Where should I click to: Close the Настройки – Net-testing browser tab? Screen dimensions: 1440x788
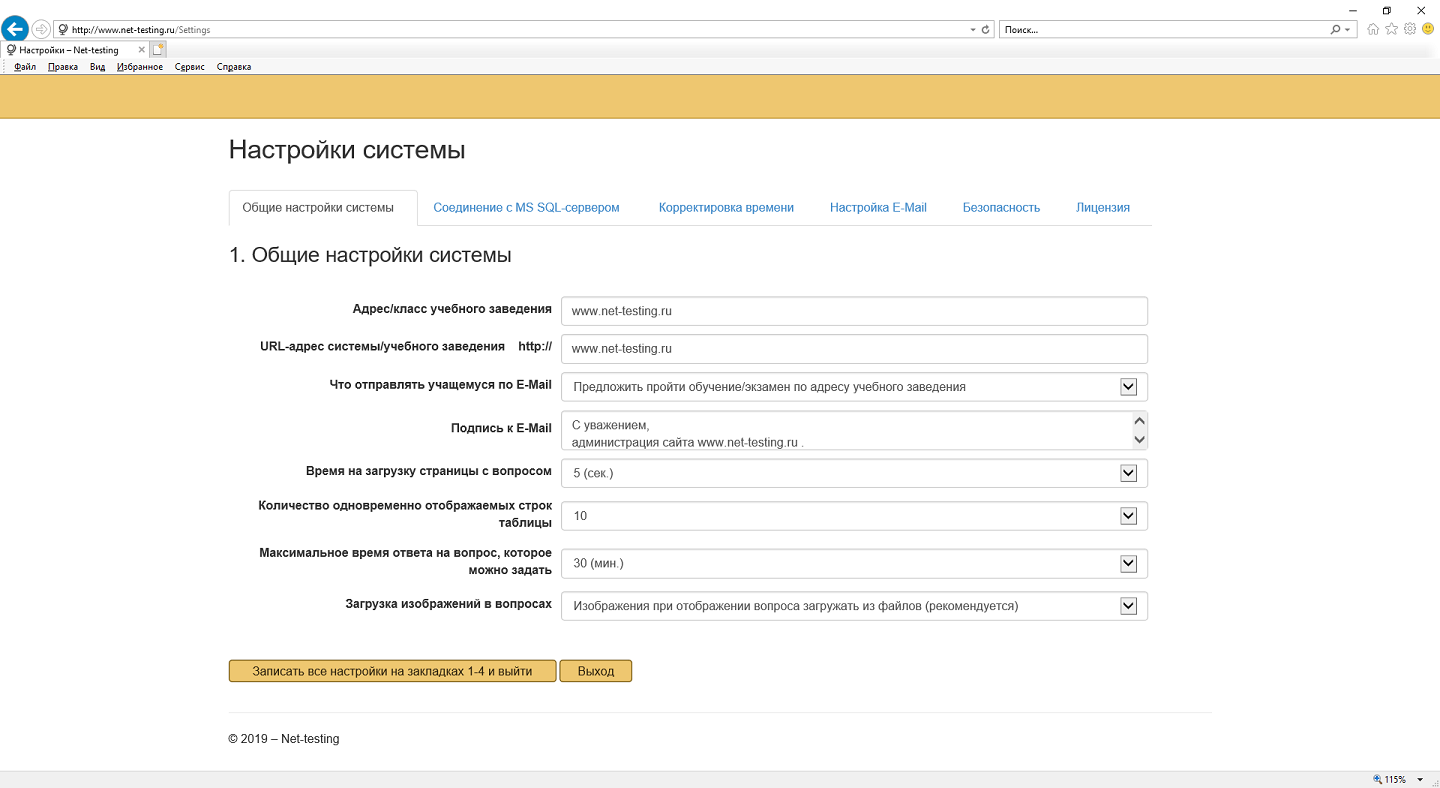(142, 49)
